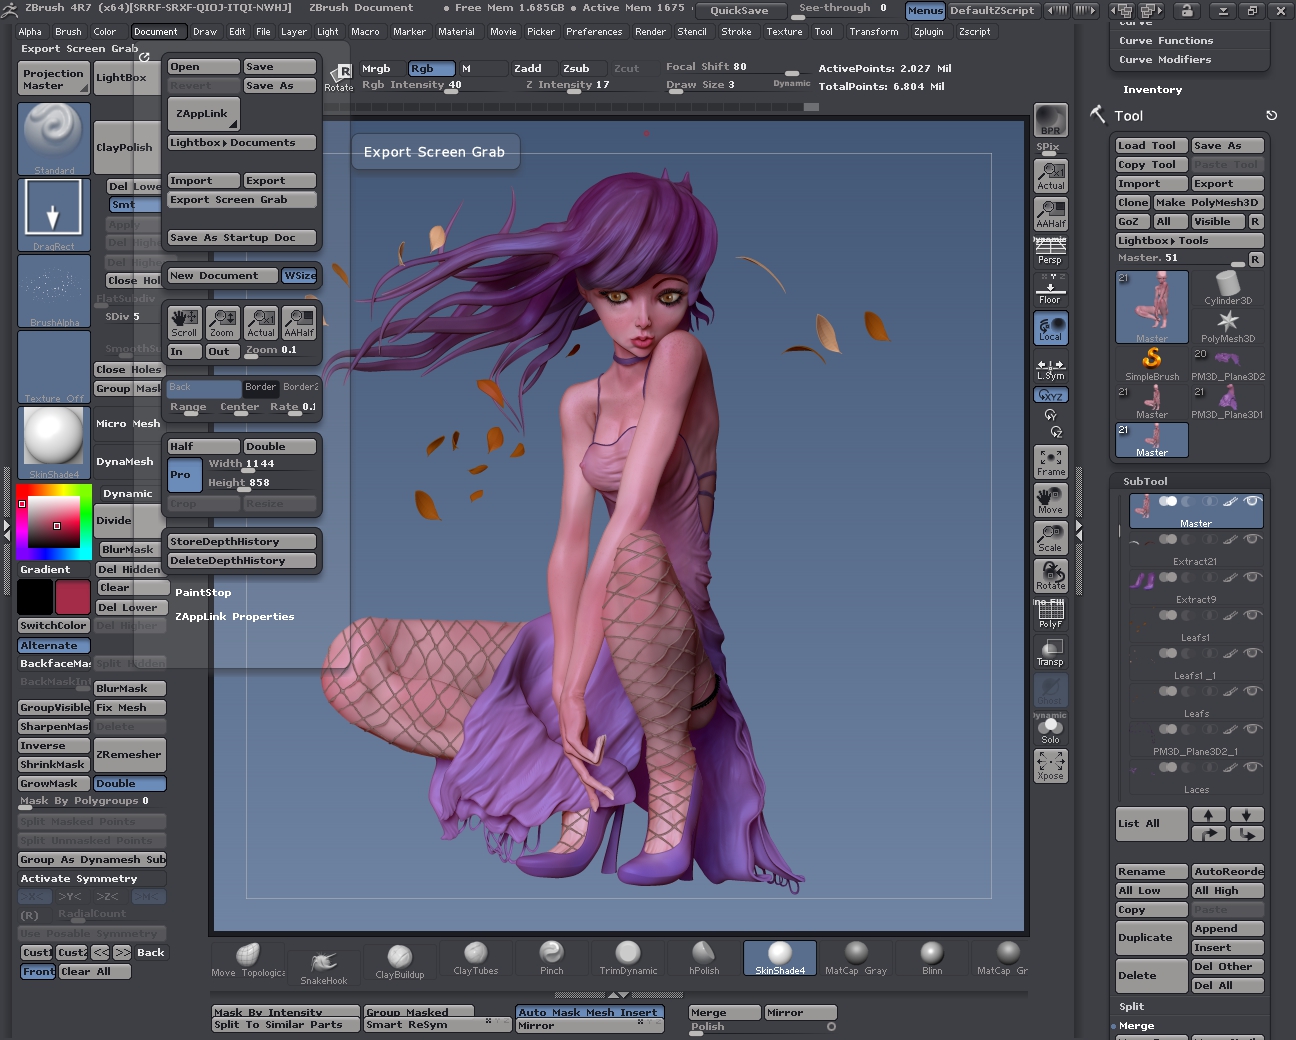Choose the MatCap Gray material
The image size is (1296, 1040).
(856, 958)
